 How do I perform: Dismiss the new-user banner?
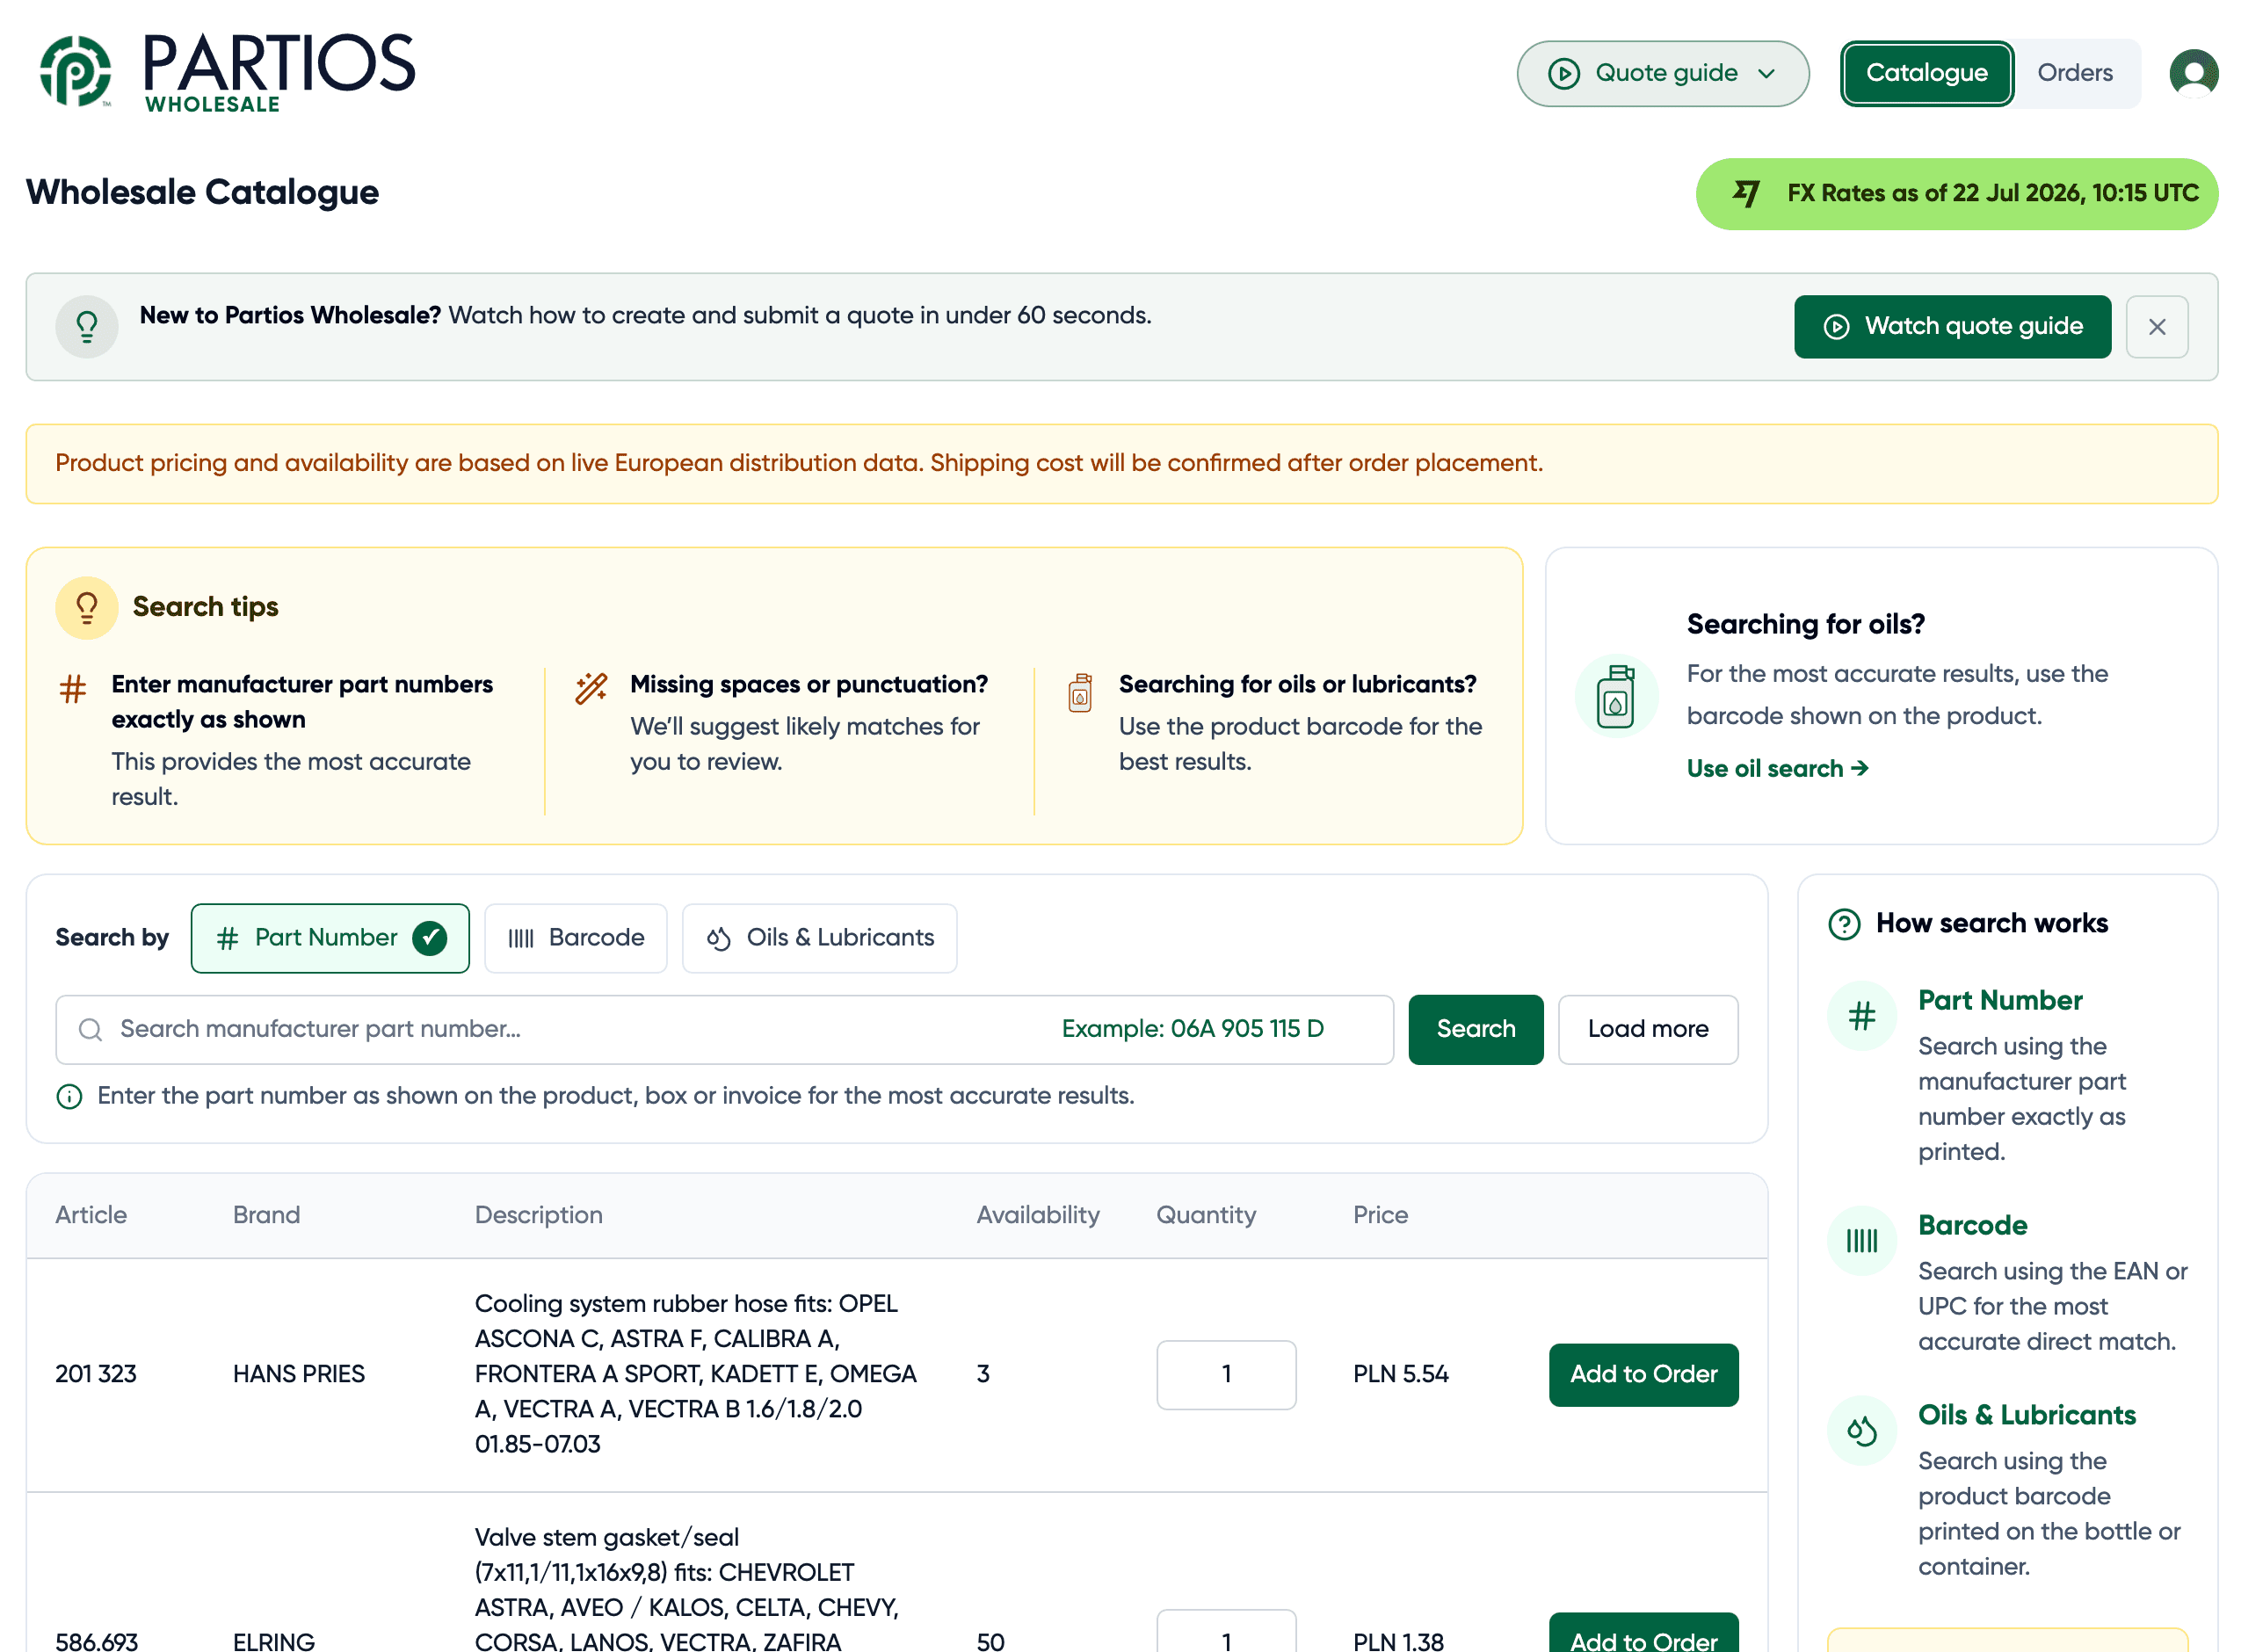(x=2156, y=326)
